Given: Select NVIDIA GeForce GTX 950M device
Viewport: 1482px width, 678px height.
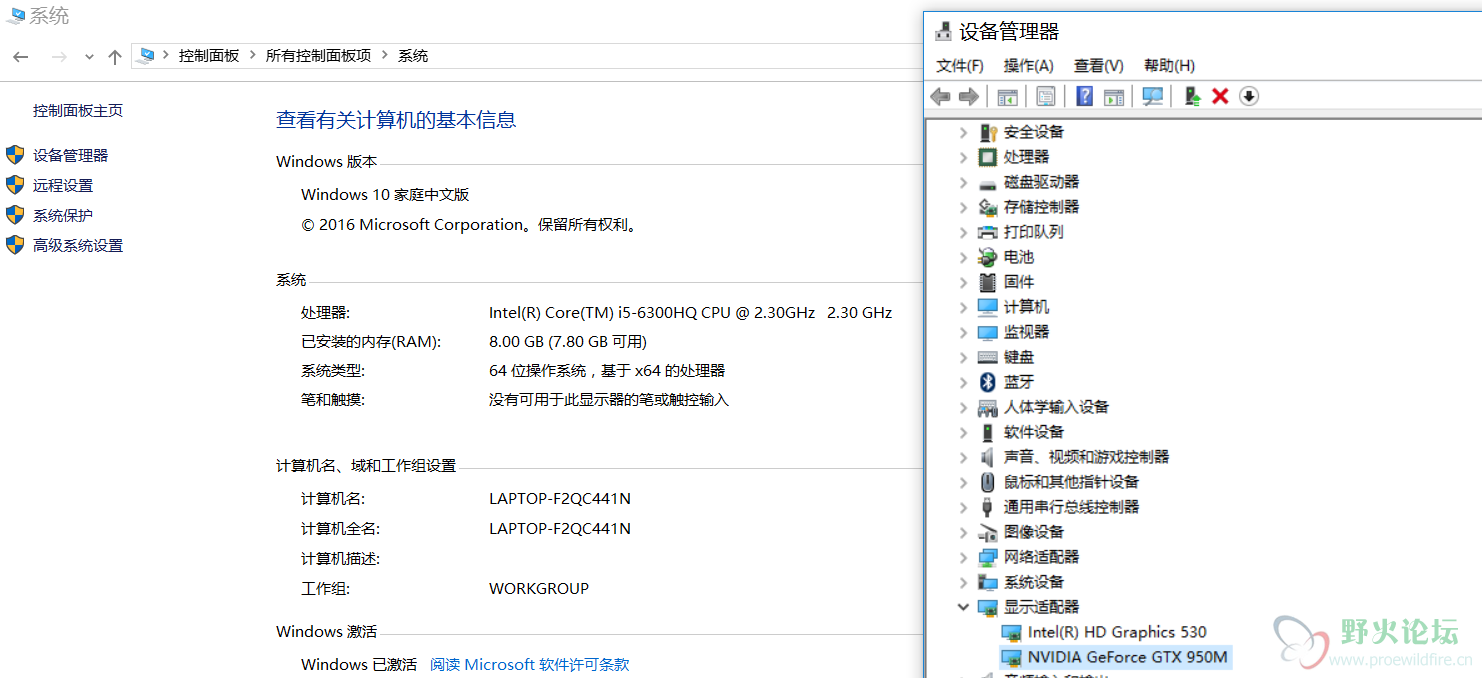Looking at the screenshot, I should [x=1128, y=657].
